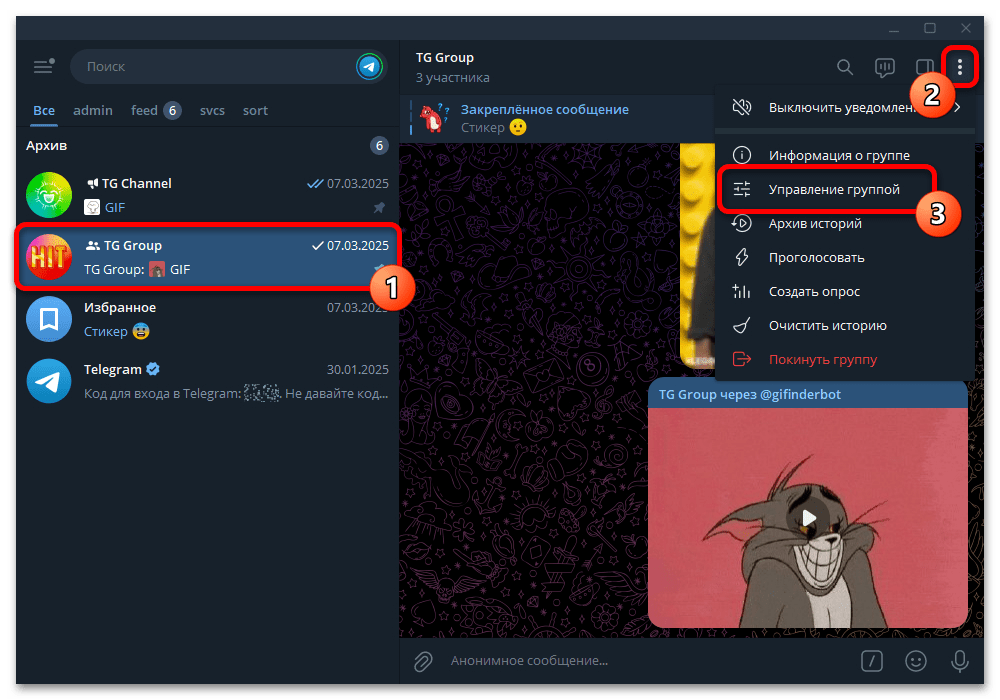Click the pinned message sticker thumbnail
Viewport: 1000px width, 700px height.
click(434, 119)
